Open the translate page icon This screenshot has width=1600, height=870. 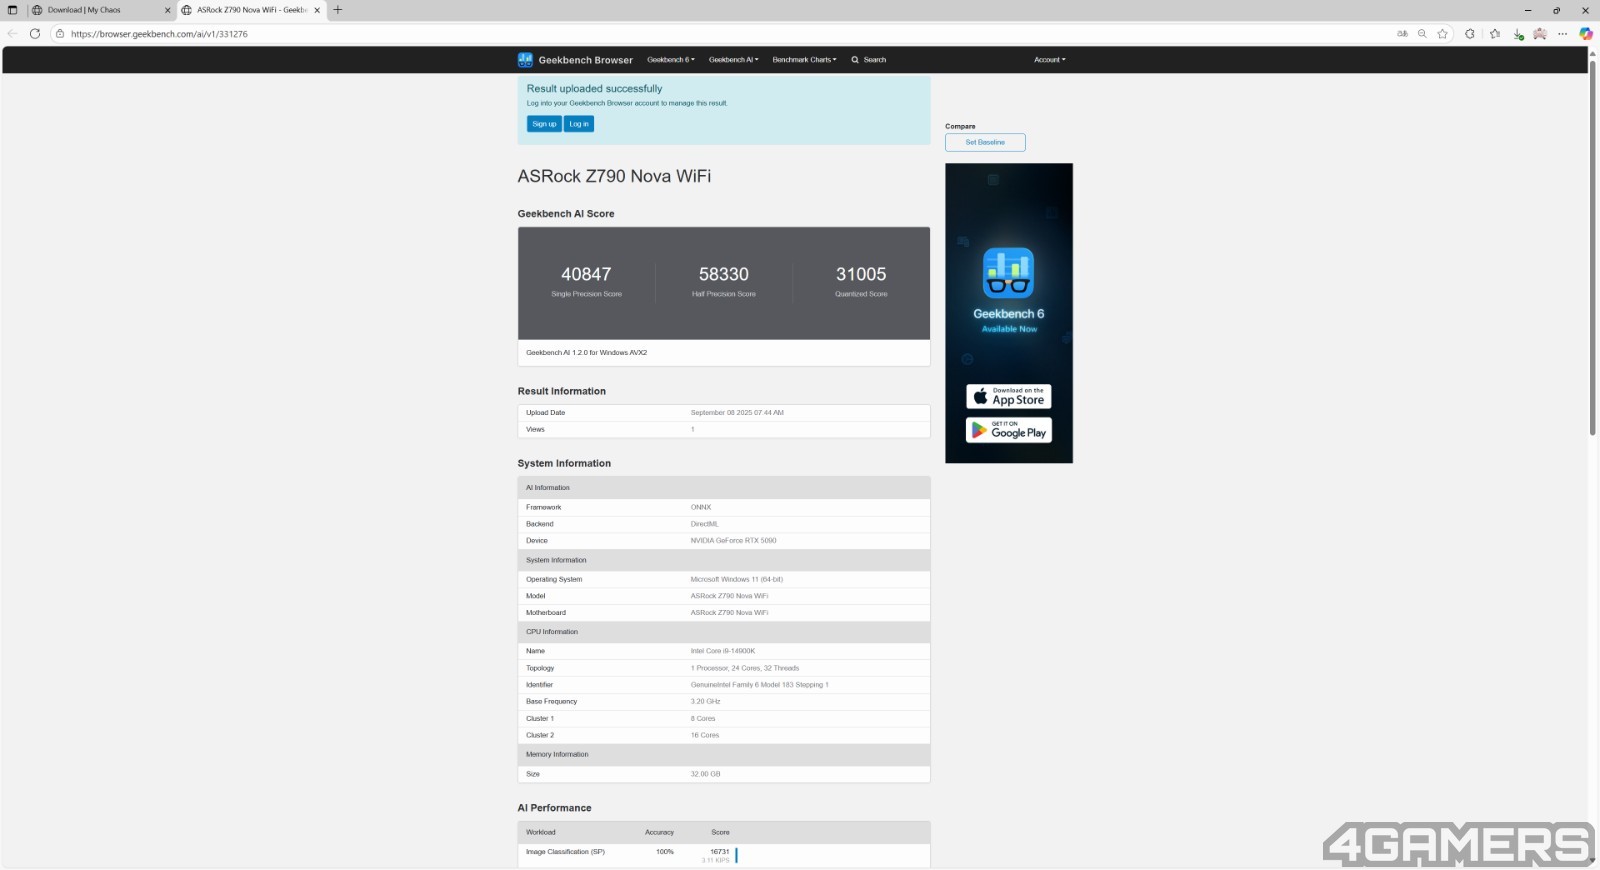tap(1402, 34)
